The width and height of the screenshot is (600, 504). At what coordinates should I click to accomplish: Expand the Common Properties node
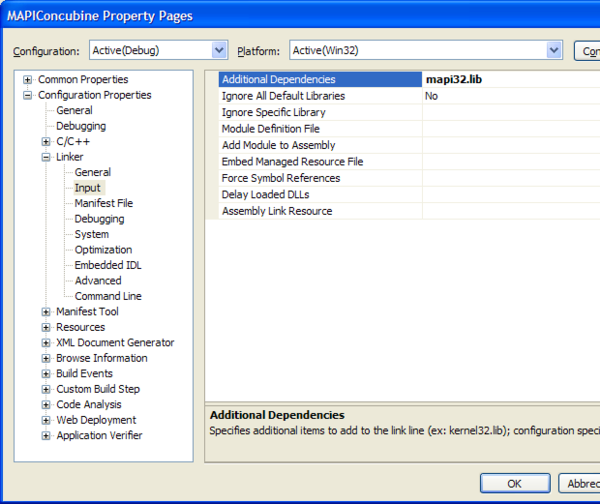[28, 80]
